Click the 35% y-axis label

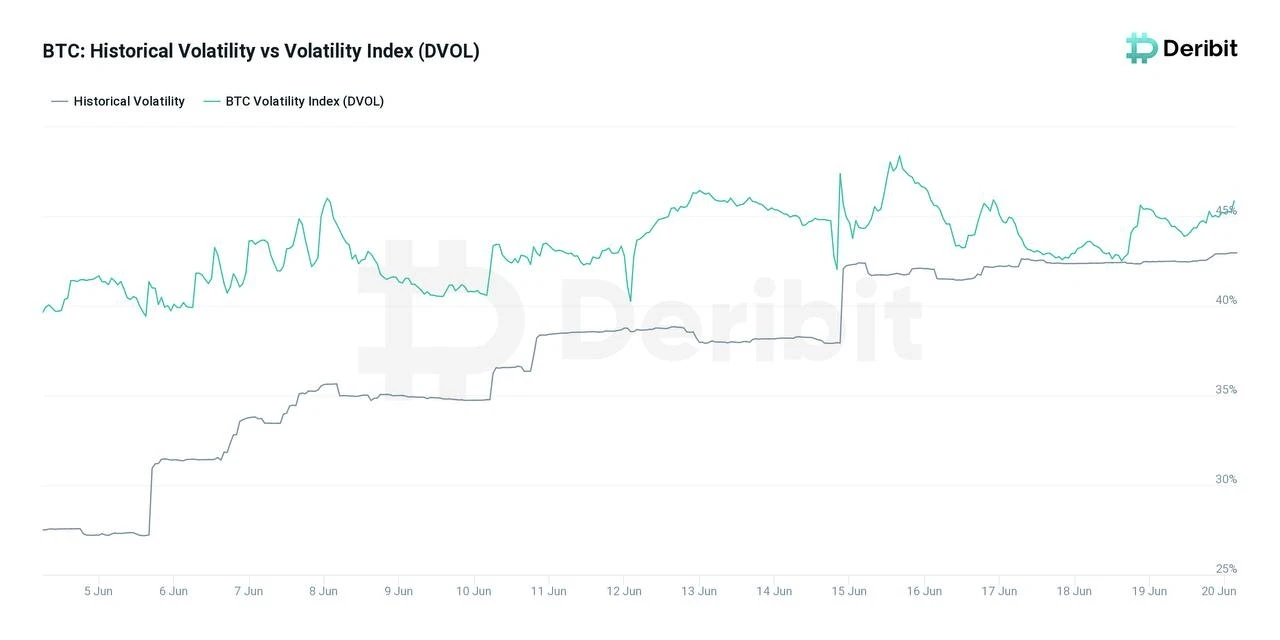(x=1226, y=390)
